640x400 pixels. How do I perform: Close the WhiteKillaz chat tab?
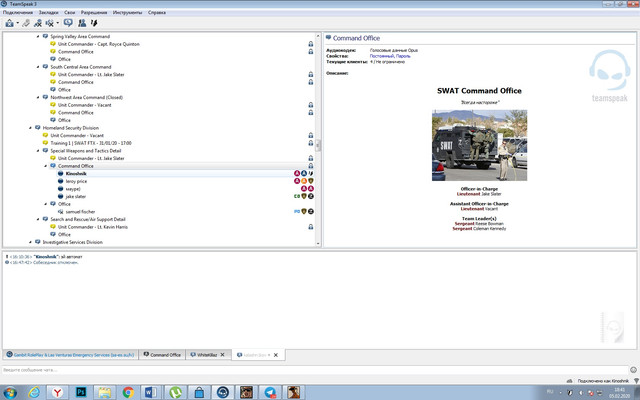[222, 355]
